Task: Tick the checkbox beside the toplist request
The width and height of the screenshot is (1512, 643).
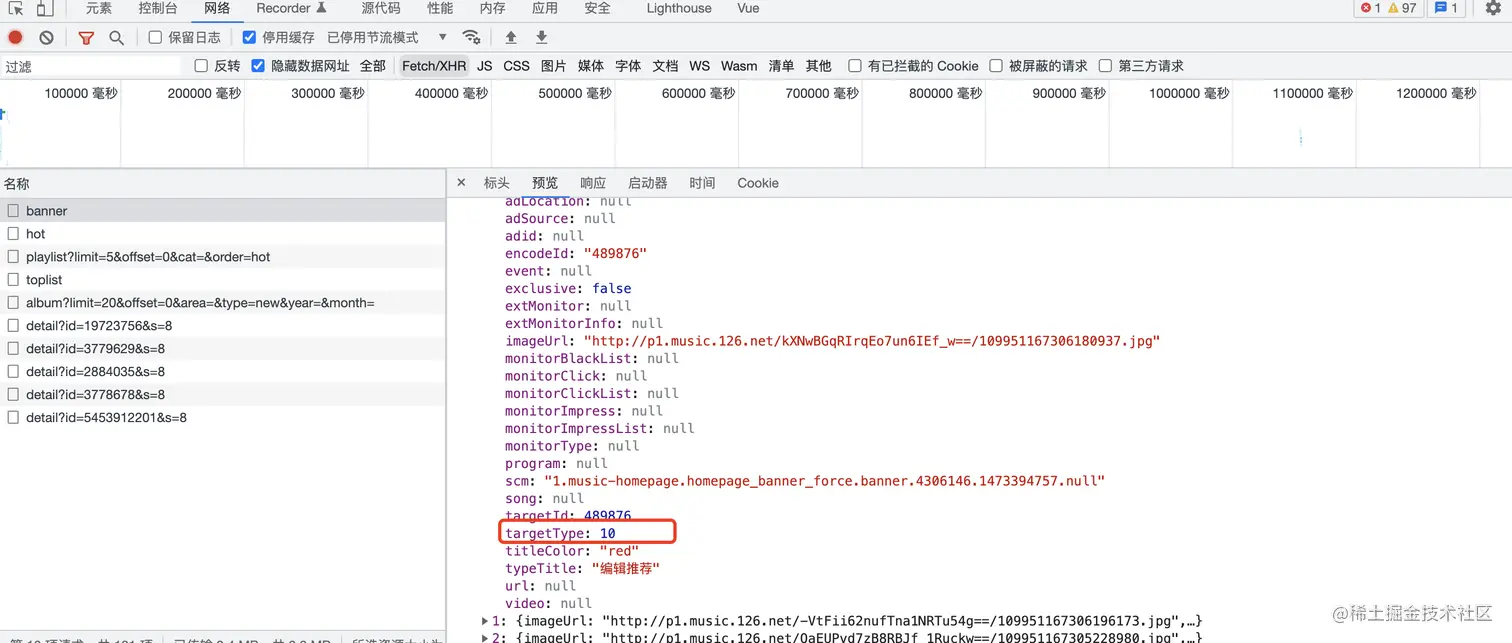Action: 13,279
